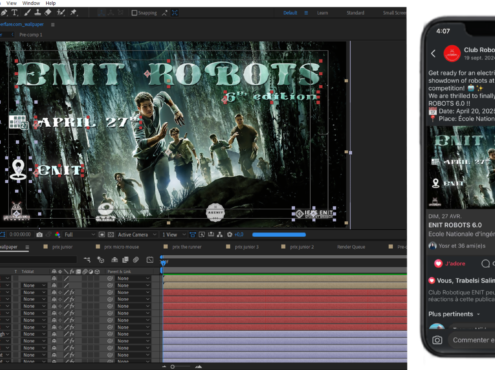495x370 pixels.
Task: Open the 1 View layout dropdown
Action: tap(174, 235)
